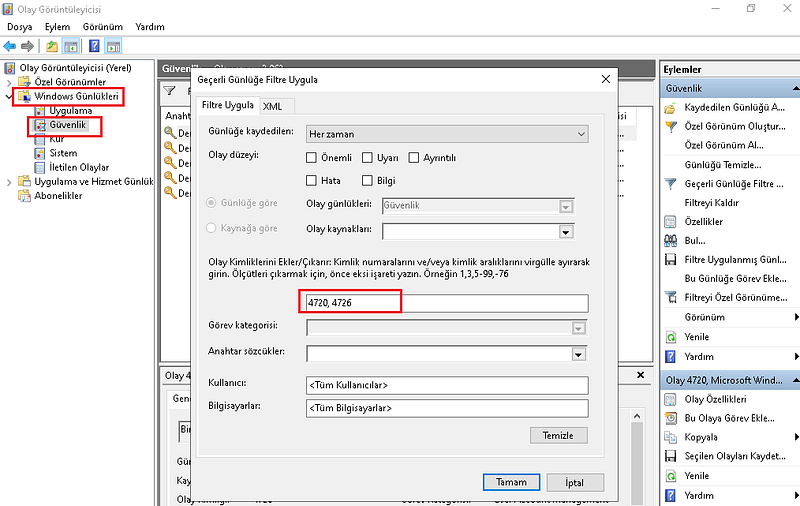The width and height of the screenshot is (800, 506).
Task: Click the Seçilen Olayları Kaydet disk icon
Action: tap(670, 456)
